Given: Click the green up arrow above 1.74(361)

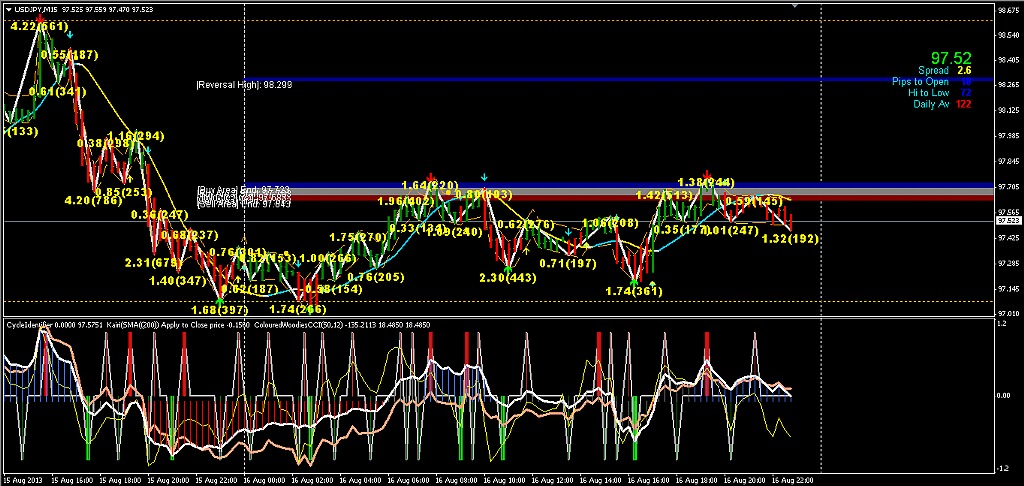Looking at the screenshot, I should coord(635,281).
